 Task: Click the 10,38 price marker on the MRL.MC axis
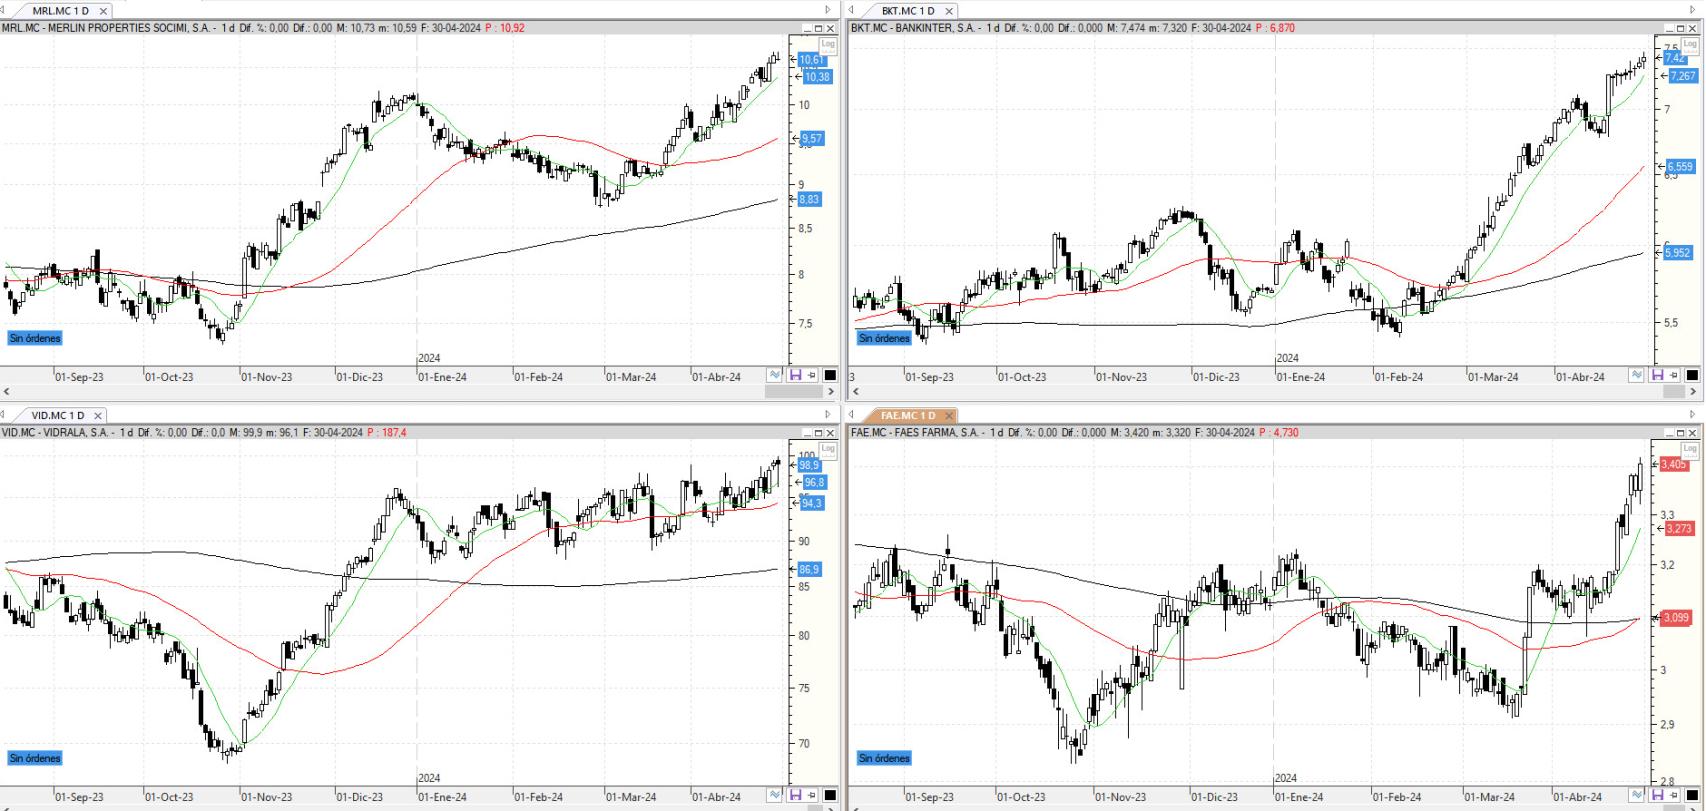coord(817,77)
